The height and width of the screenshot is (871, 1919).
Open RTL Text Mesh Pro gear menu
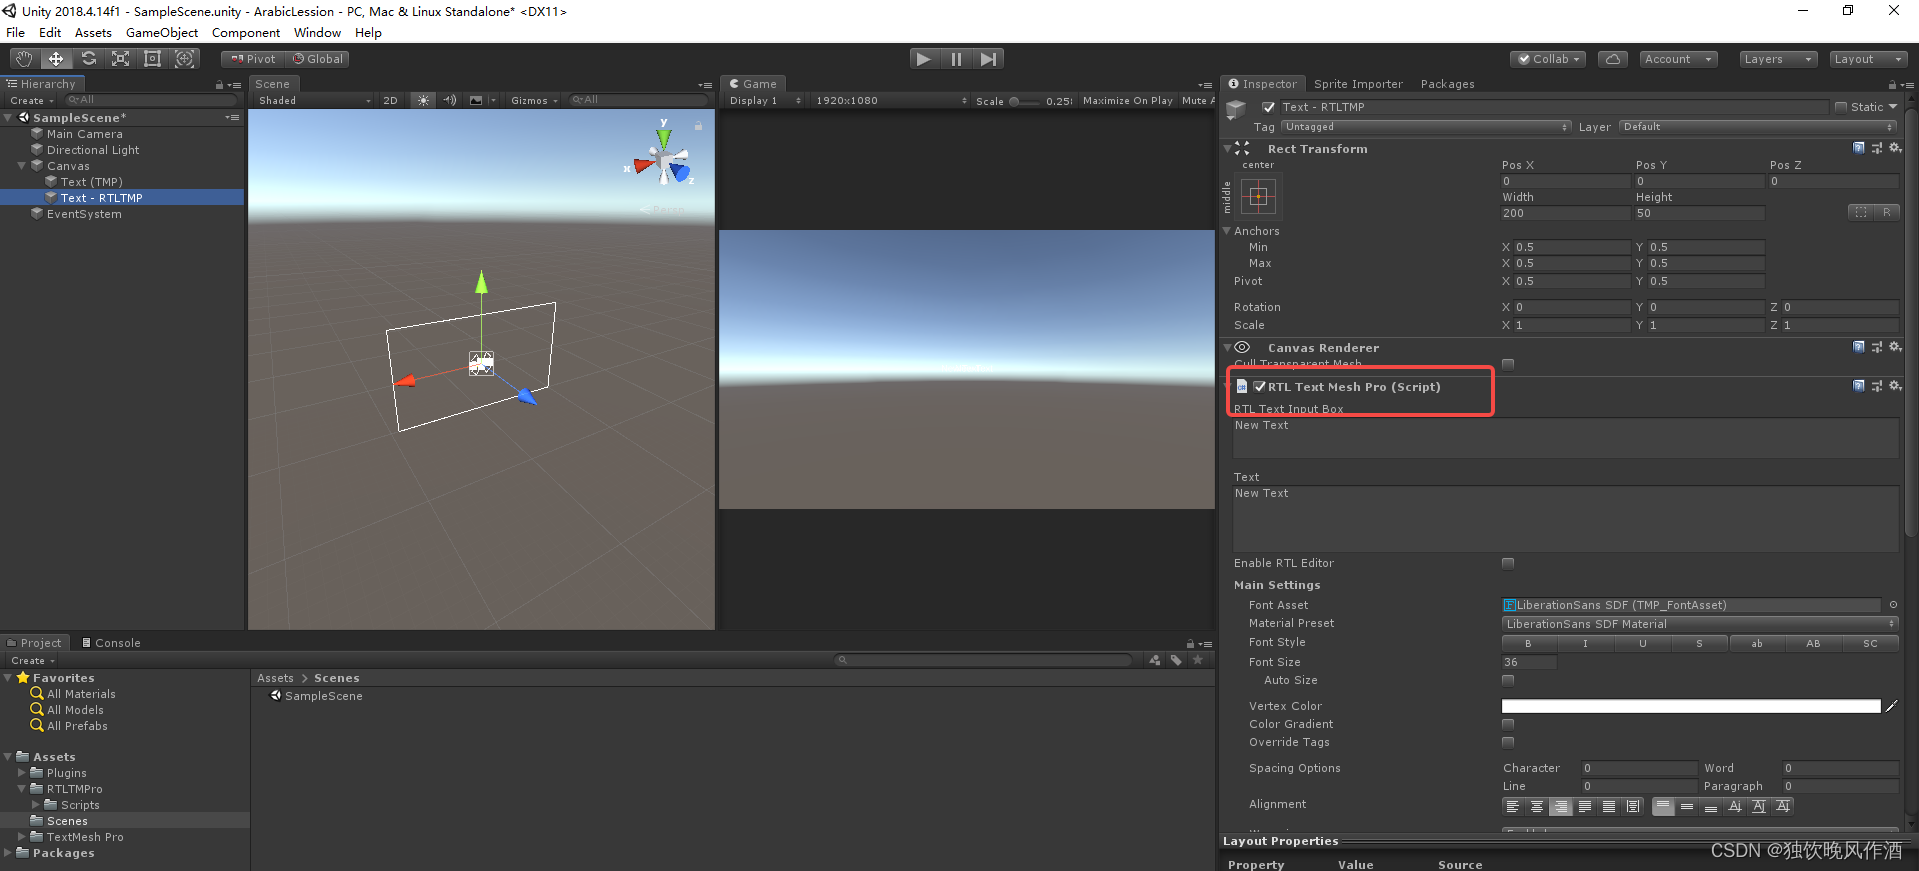point(1895,386)
